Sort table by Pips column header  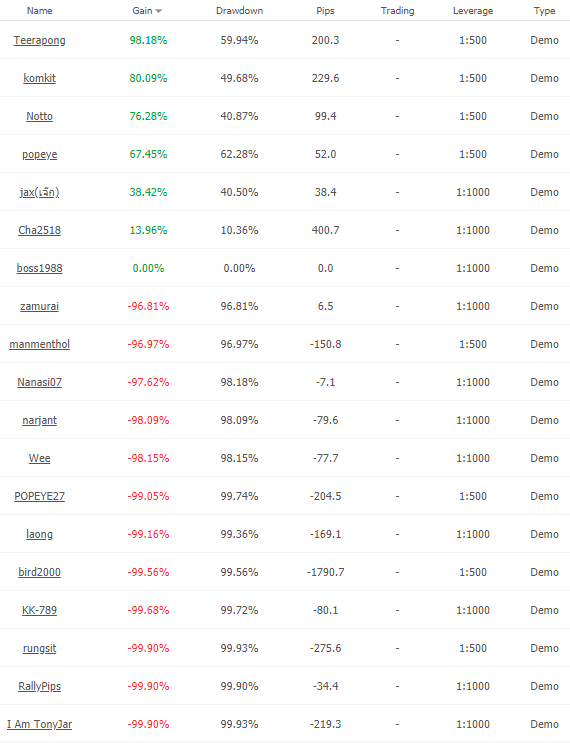326,10
